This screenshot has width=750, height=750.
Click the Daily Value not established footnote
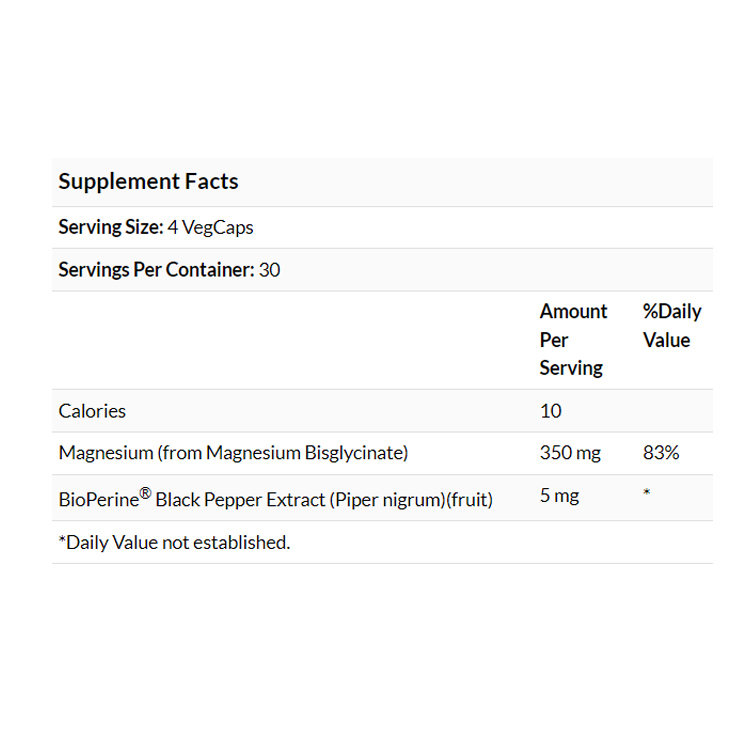coord(174,543)
